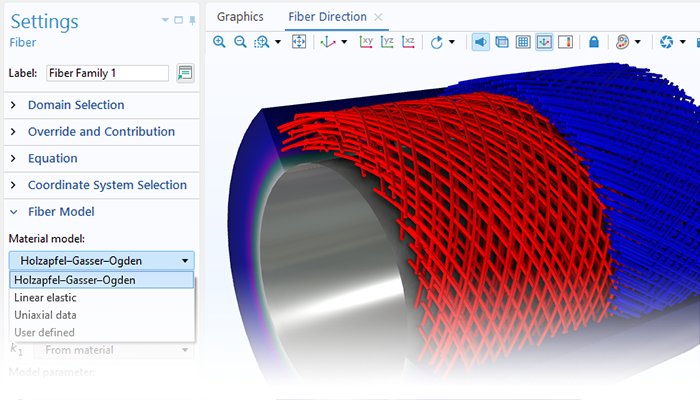Screen dimensions: 700x400
Task: Close the Fiber Direction tab
Action: click(378, 17)
